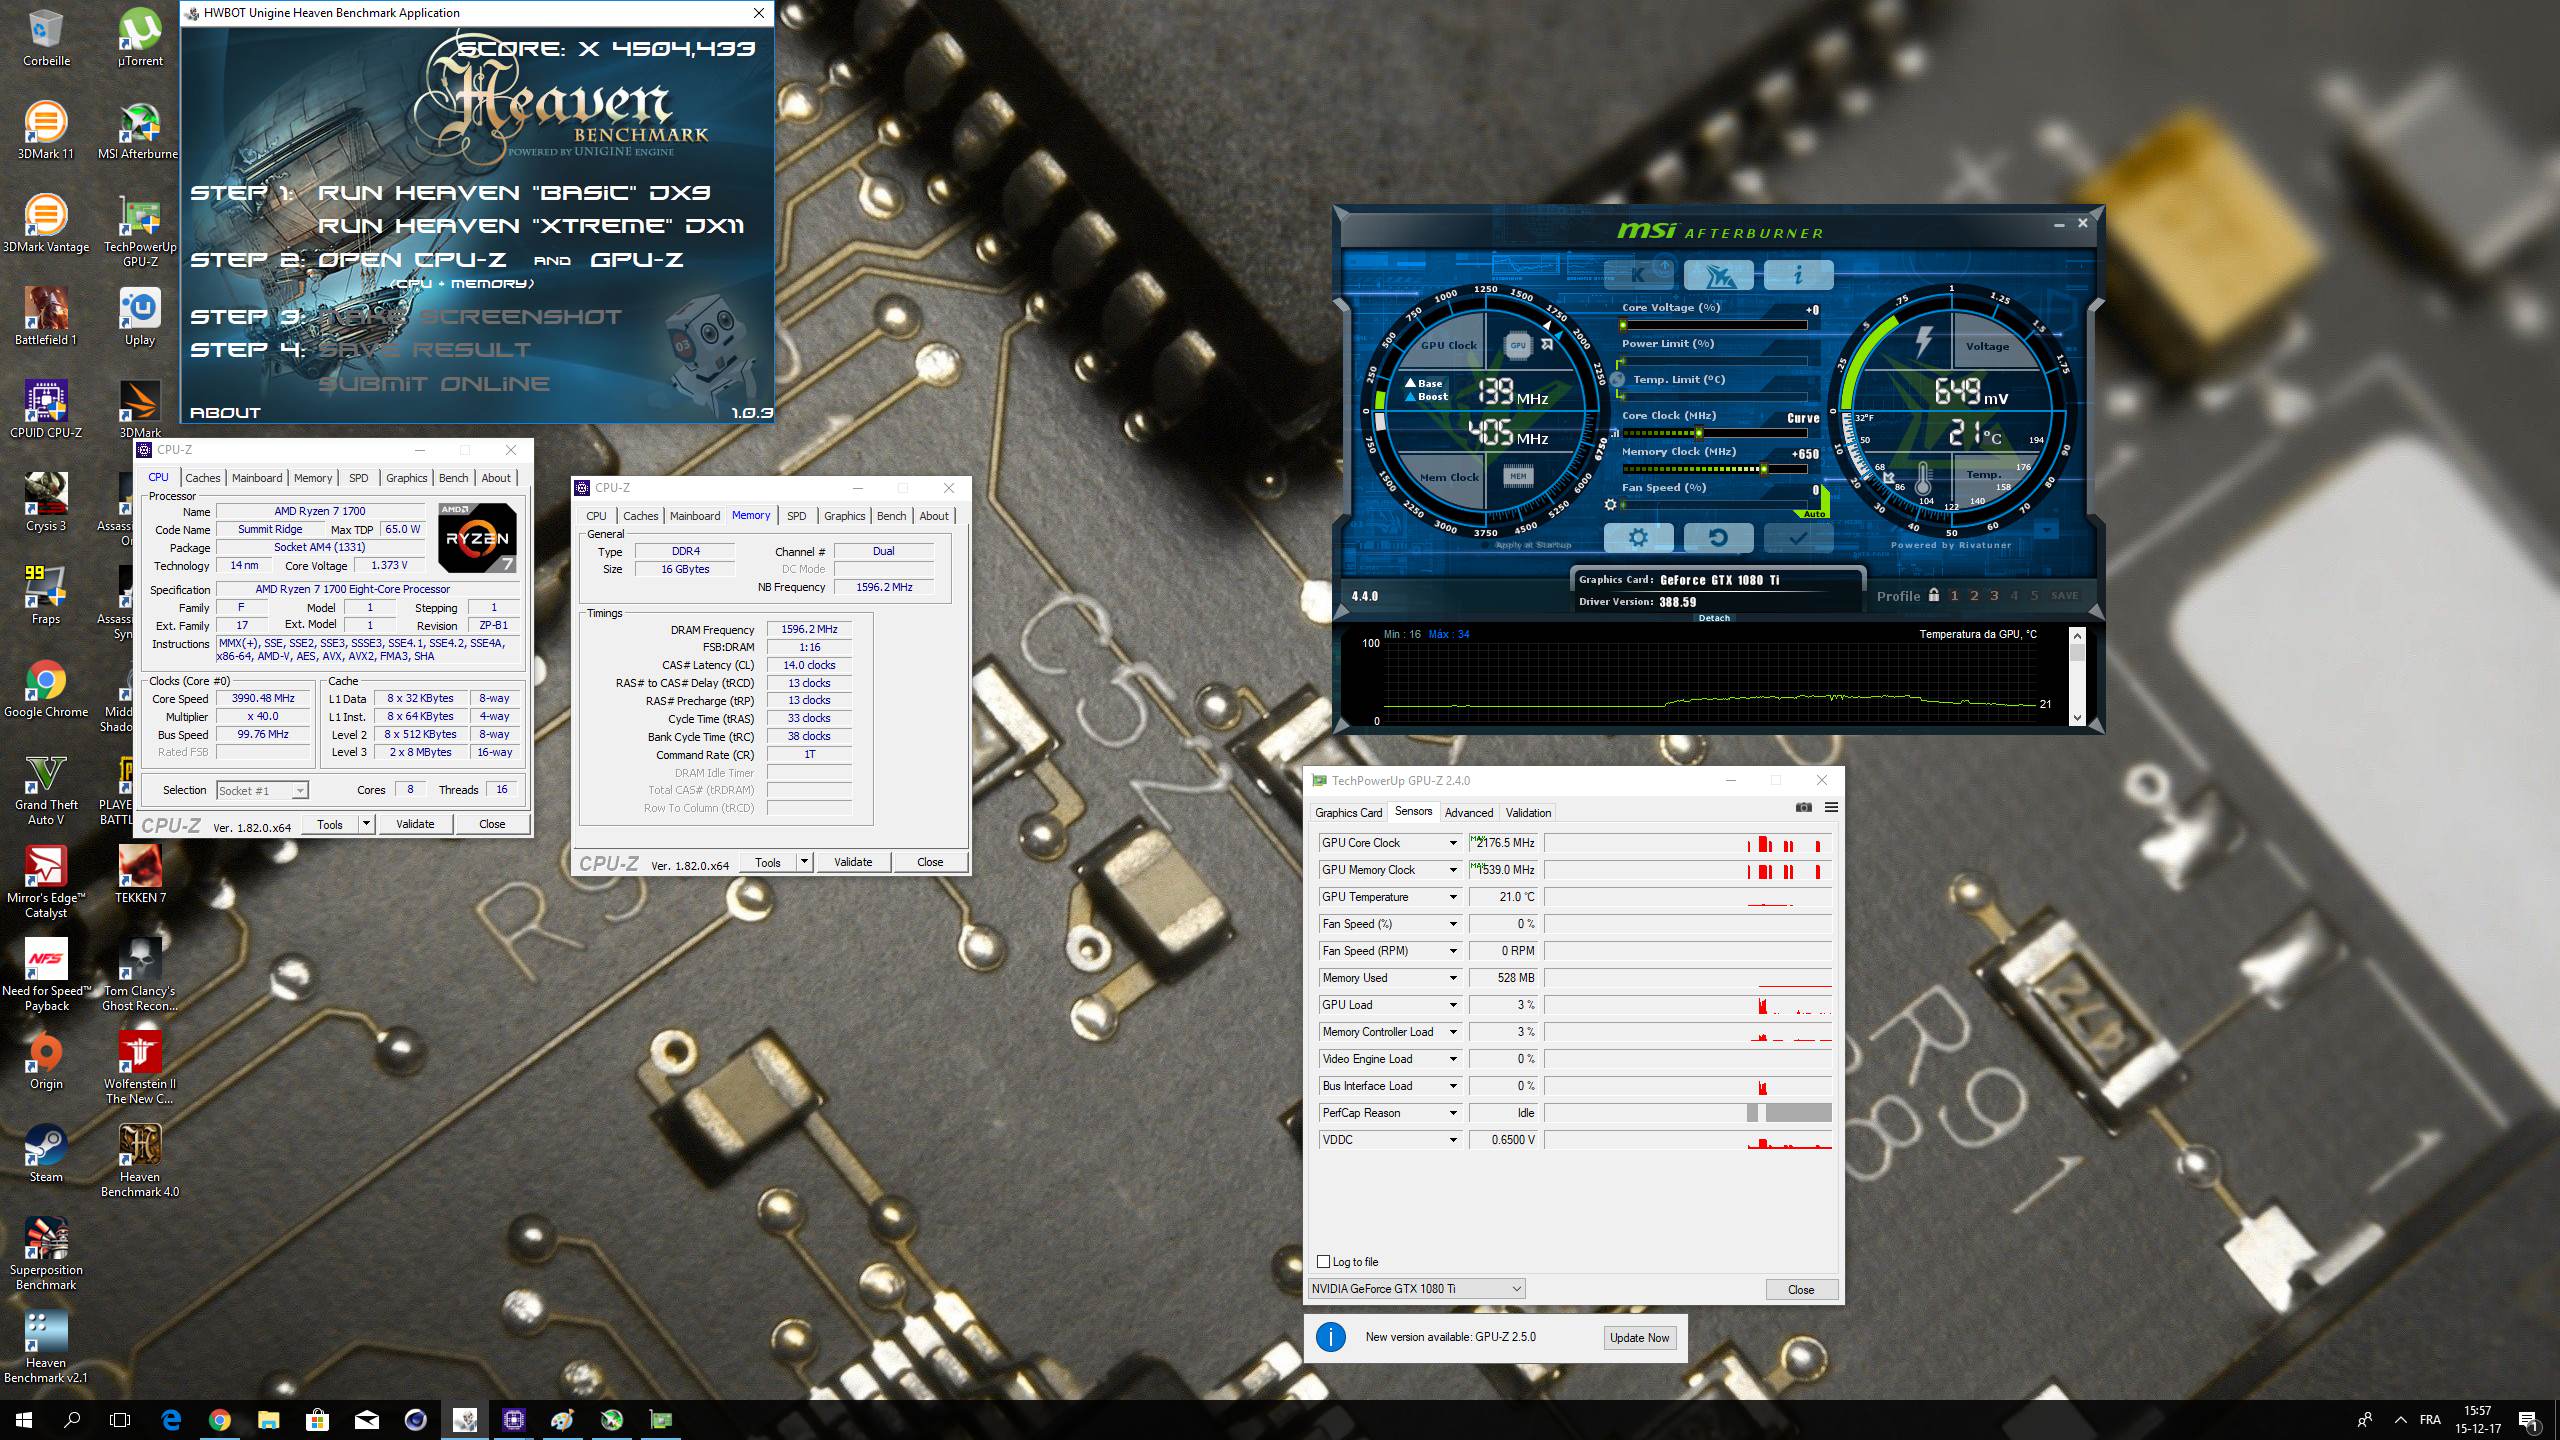Select Afterburner profile slot 2
Screen dimensions: 2560x1440
tap(1974, 595)
